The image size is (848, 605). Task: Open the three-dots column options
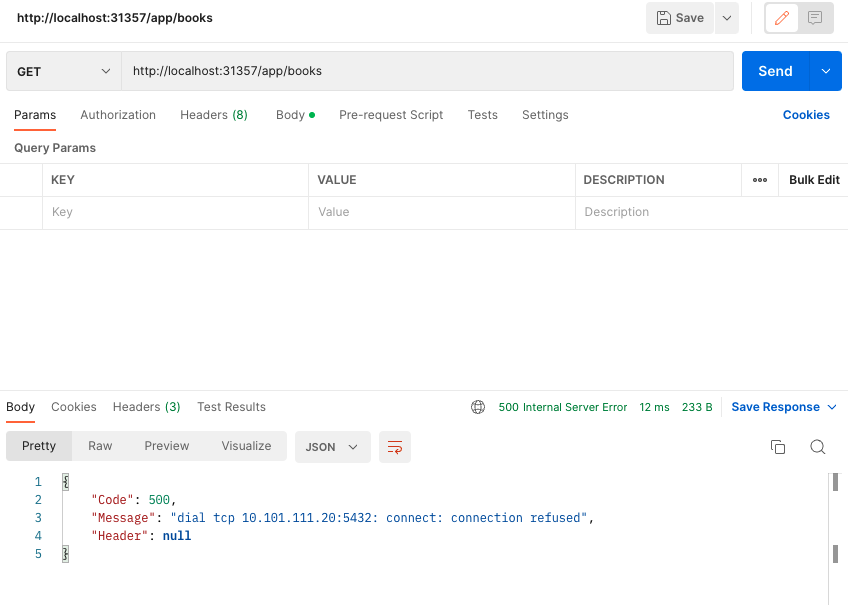pyautogui.click(x=760, y=180)
